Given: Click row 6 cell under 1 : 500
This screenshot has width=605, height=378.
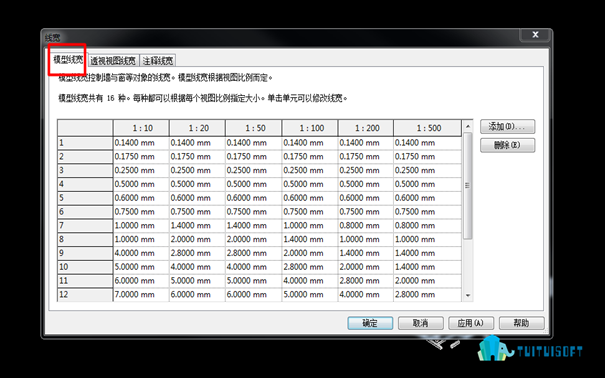Looking at the screenshot, I should coord(428,212).
